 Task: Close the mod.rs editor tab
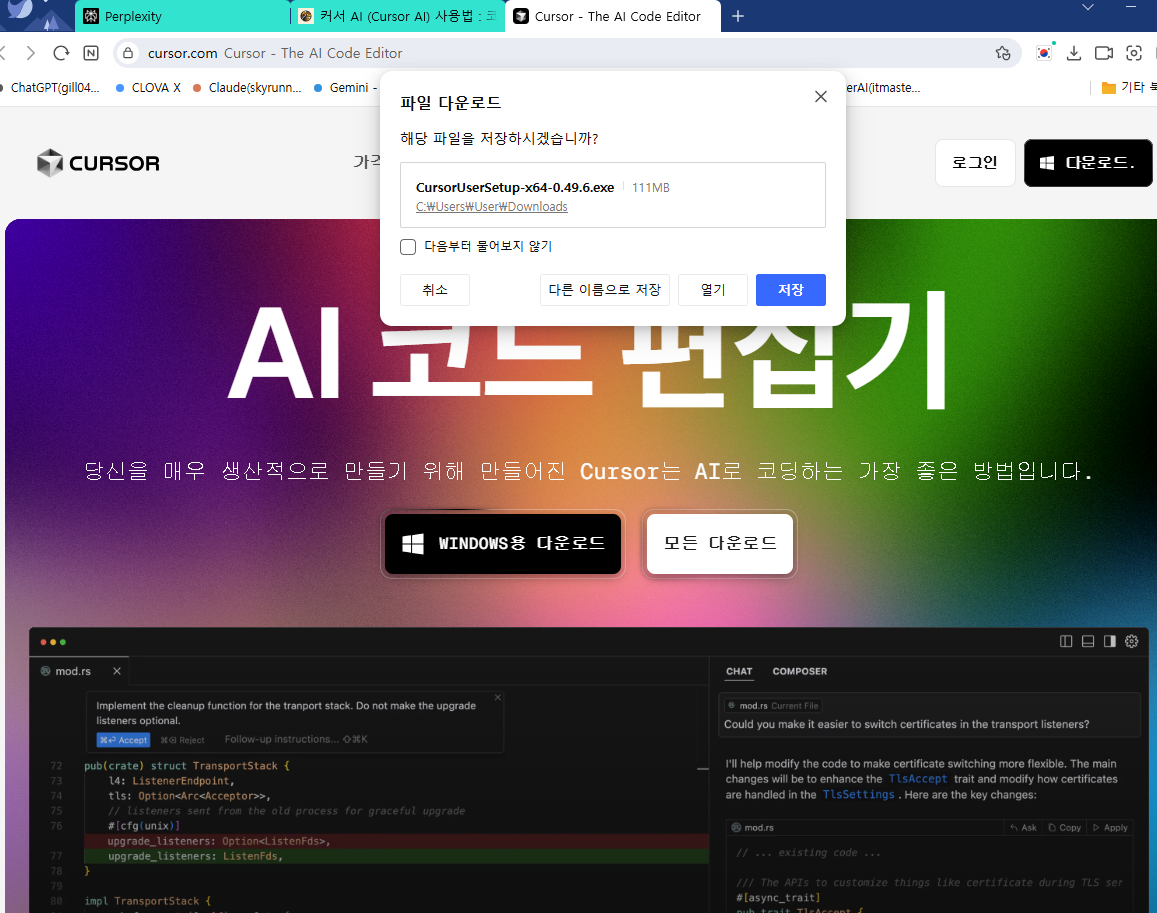tap(117, 671)
